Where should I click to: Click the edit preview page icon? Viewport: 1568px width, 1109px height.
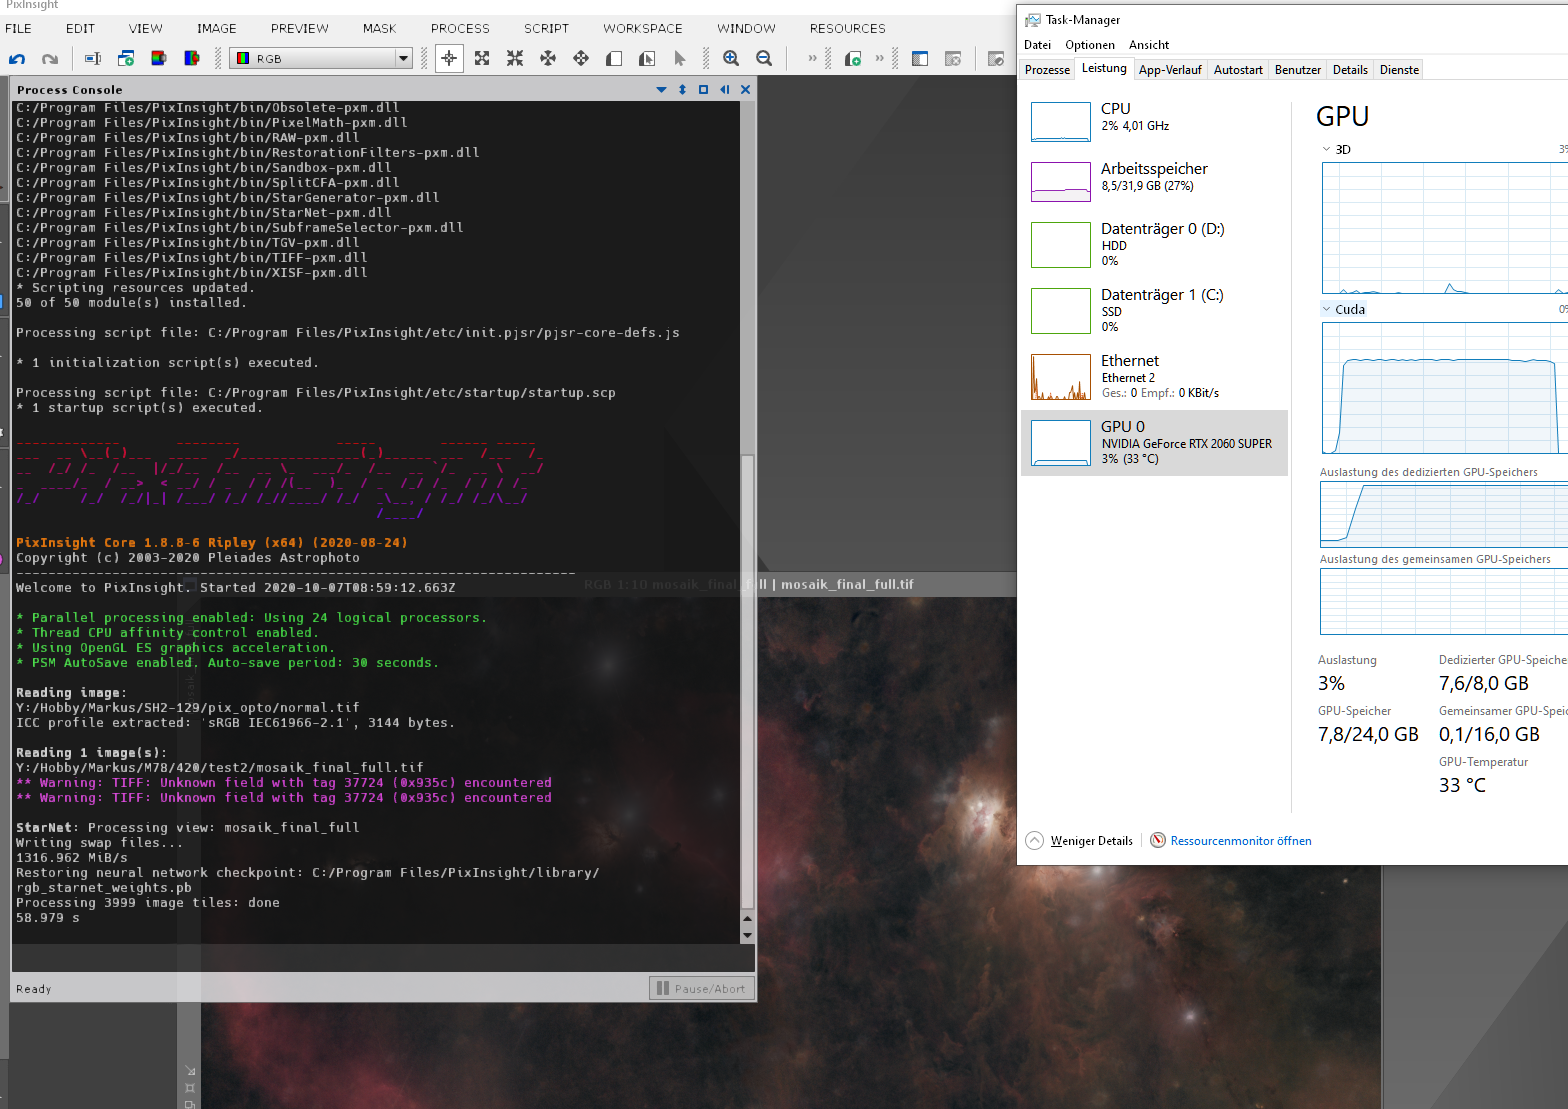[x=647, y=59]
